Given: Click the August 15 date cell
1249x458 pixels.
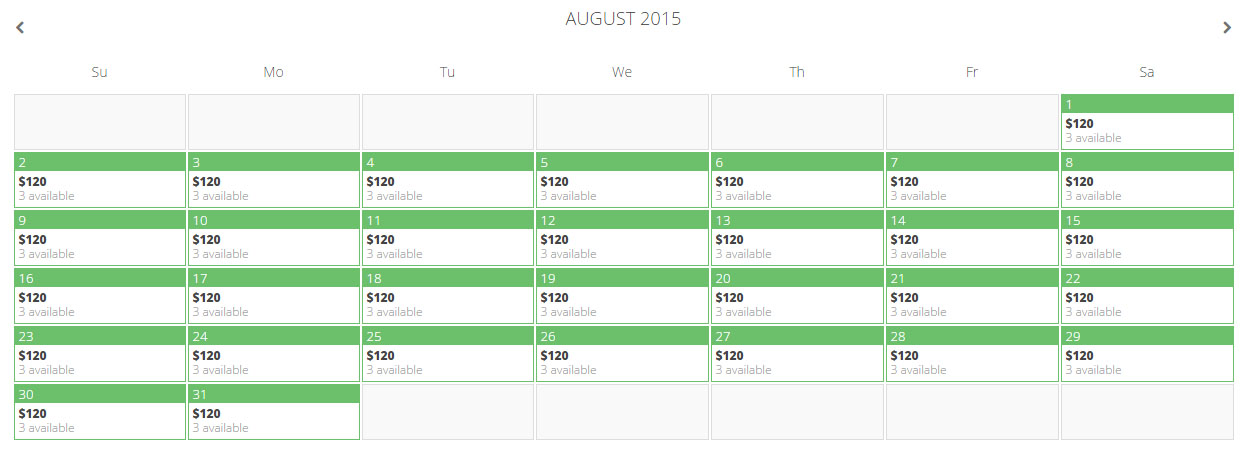Looking at the screenshot, I should point(1146,238).
